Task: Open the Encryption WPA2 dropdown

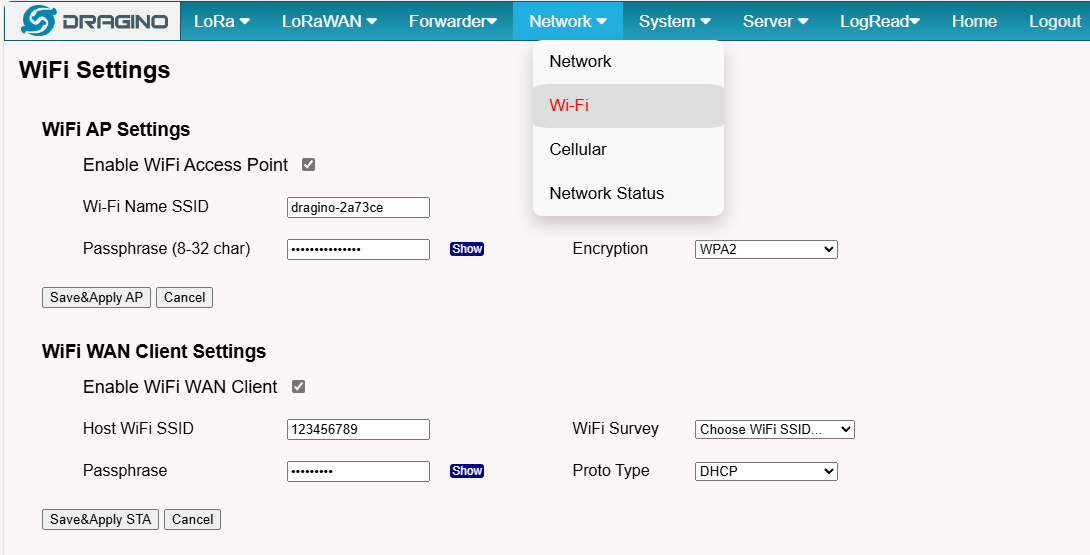Action: pos(766,249)
